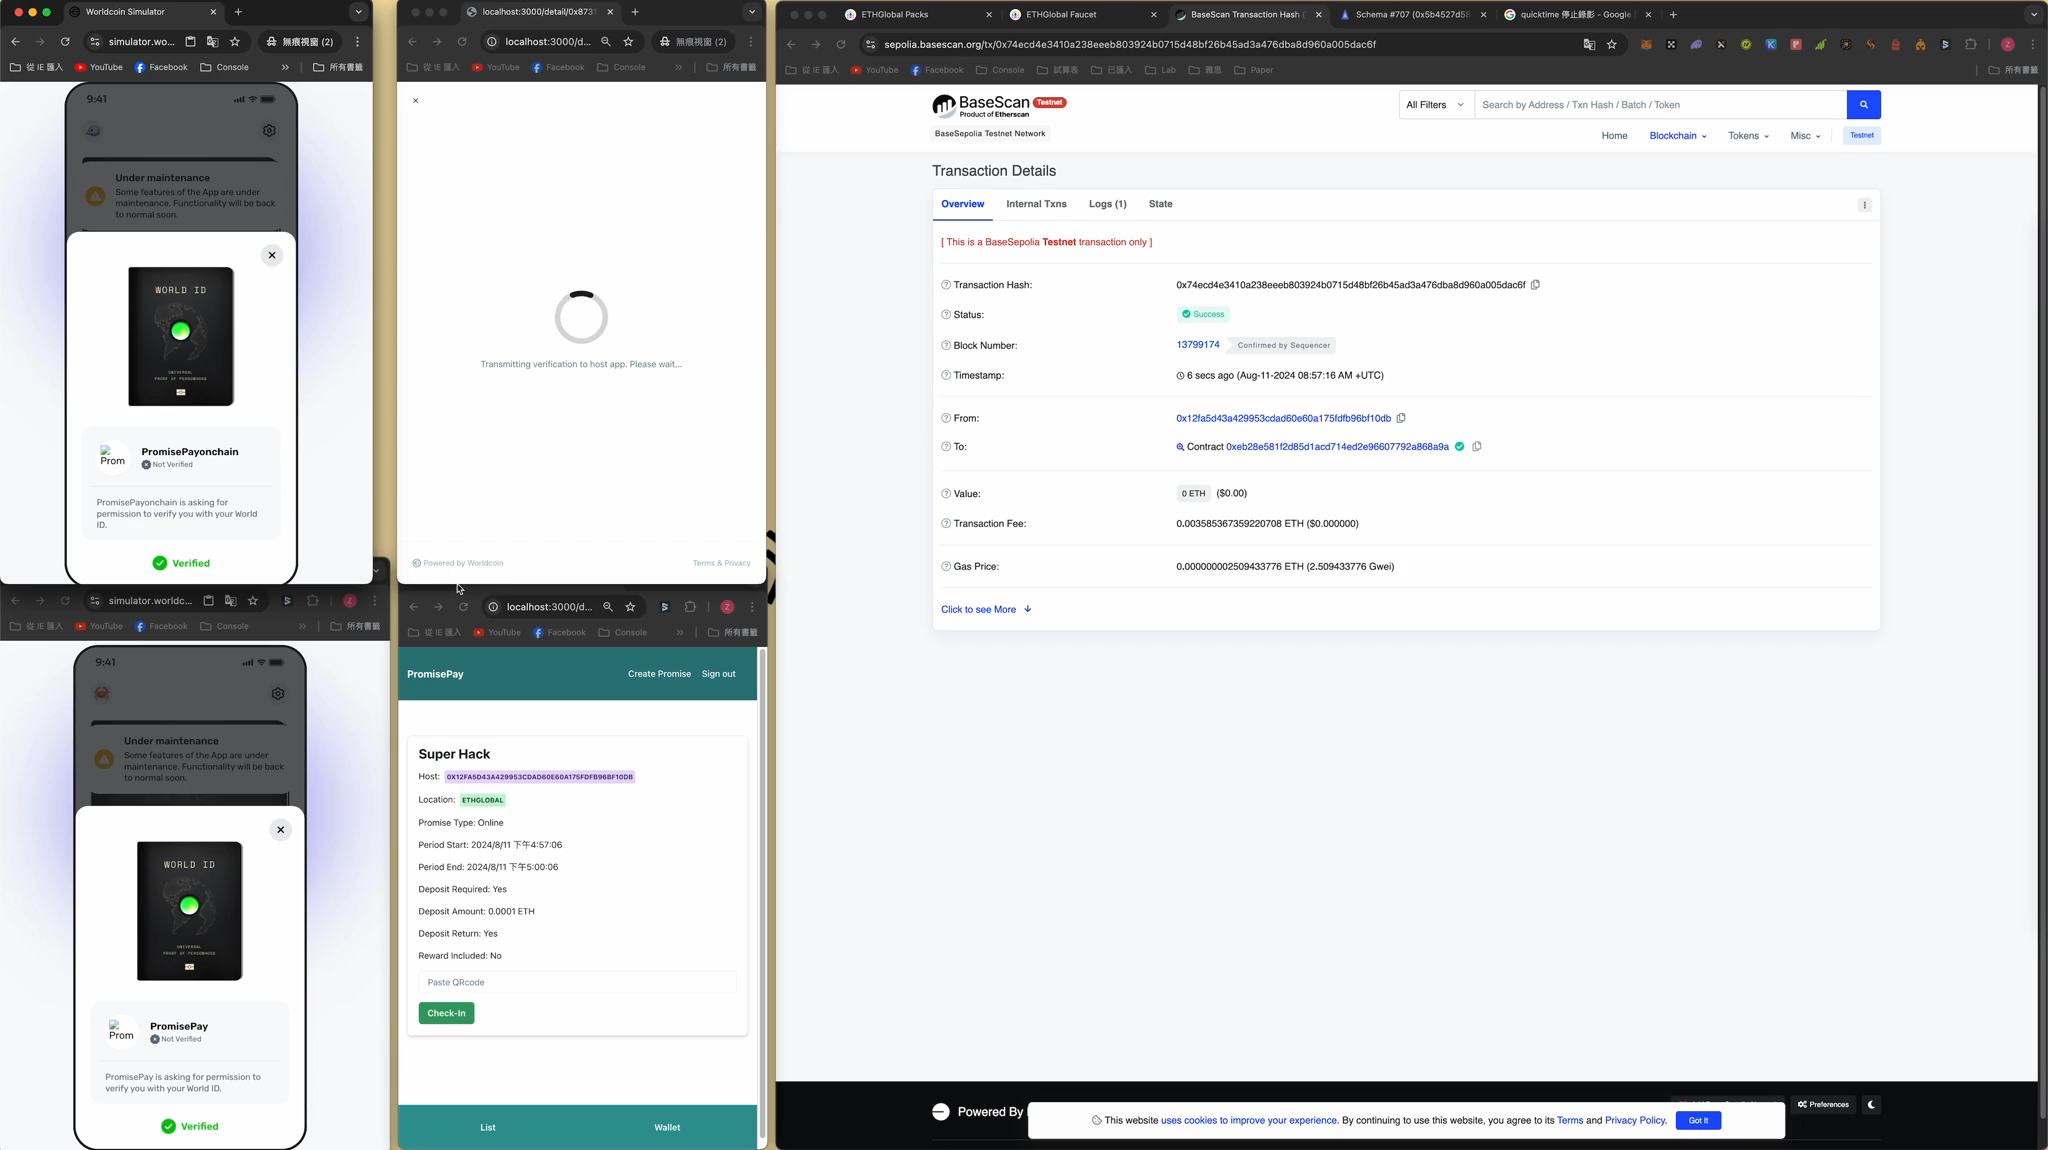Switch to the State tab
2048x1150 pixels.
point(1160,204)
